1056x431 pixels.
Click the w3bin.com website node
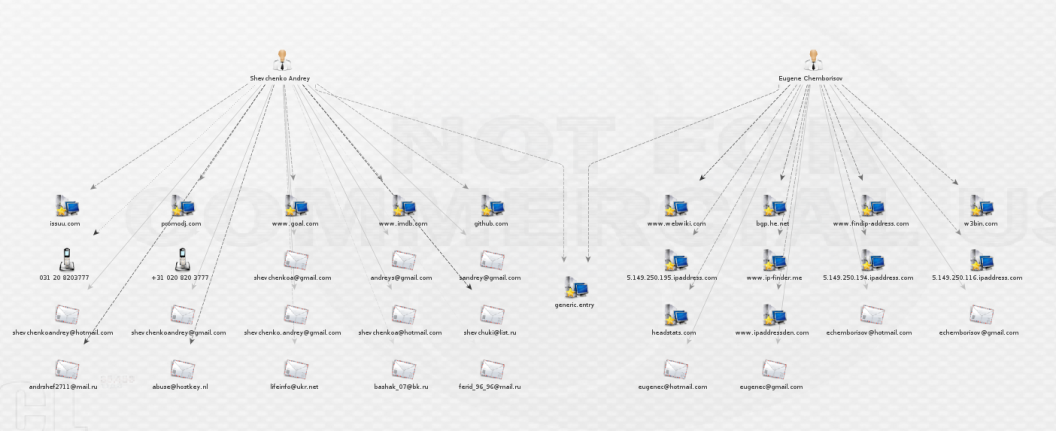[x=982, y=206]
